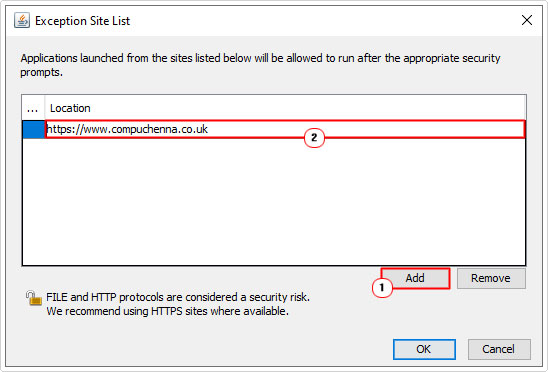
Task: Click the Java coffee cup title icon
Action: pyautogui.click(x=22, y=20)
